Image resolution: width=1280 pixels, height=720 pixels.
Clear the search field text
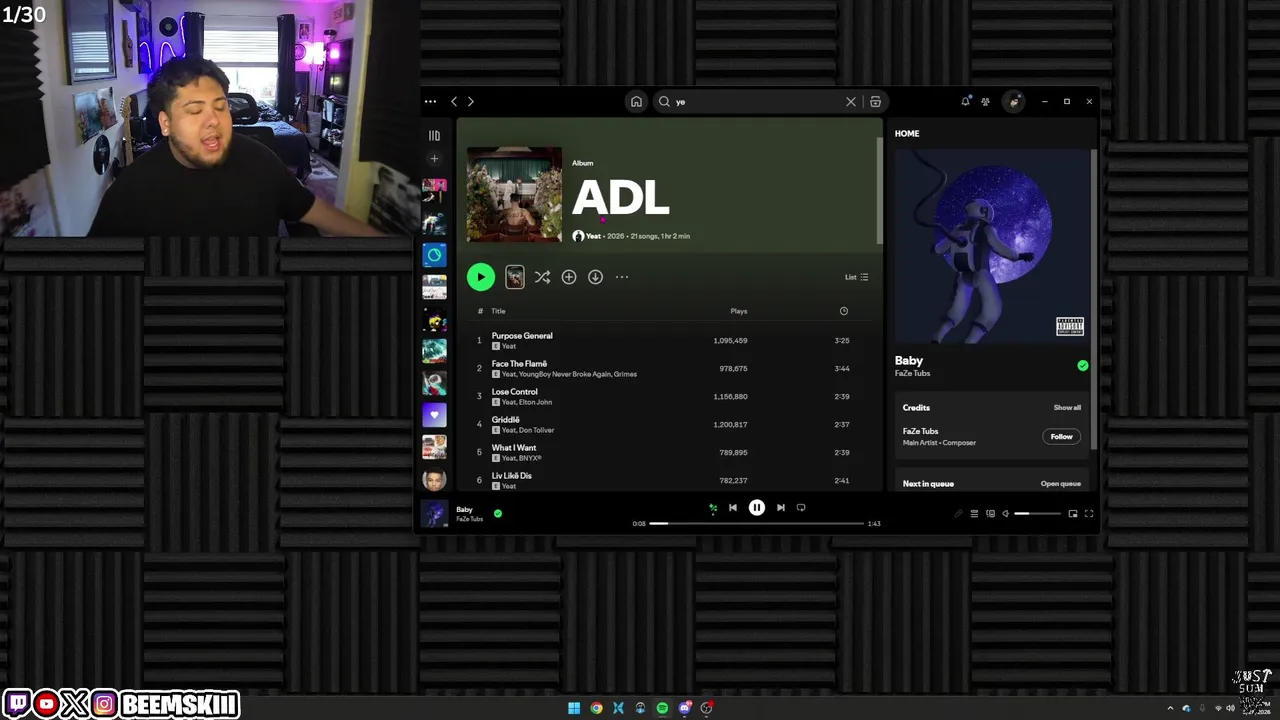851,101
